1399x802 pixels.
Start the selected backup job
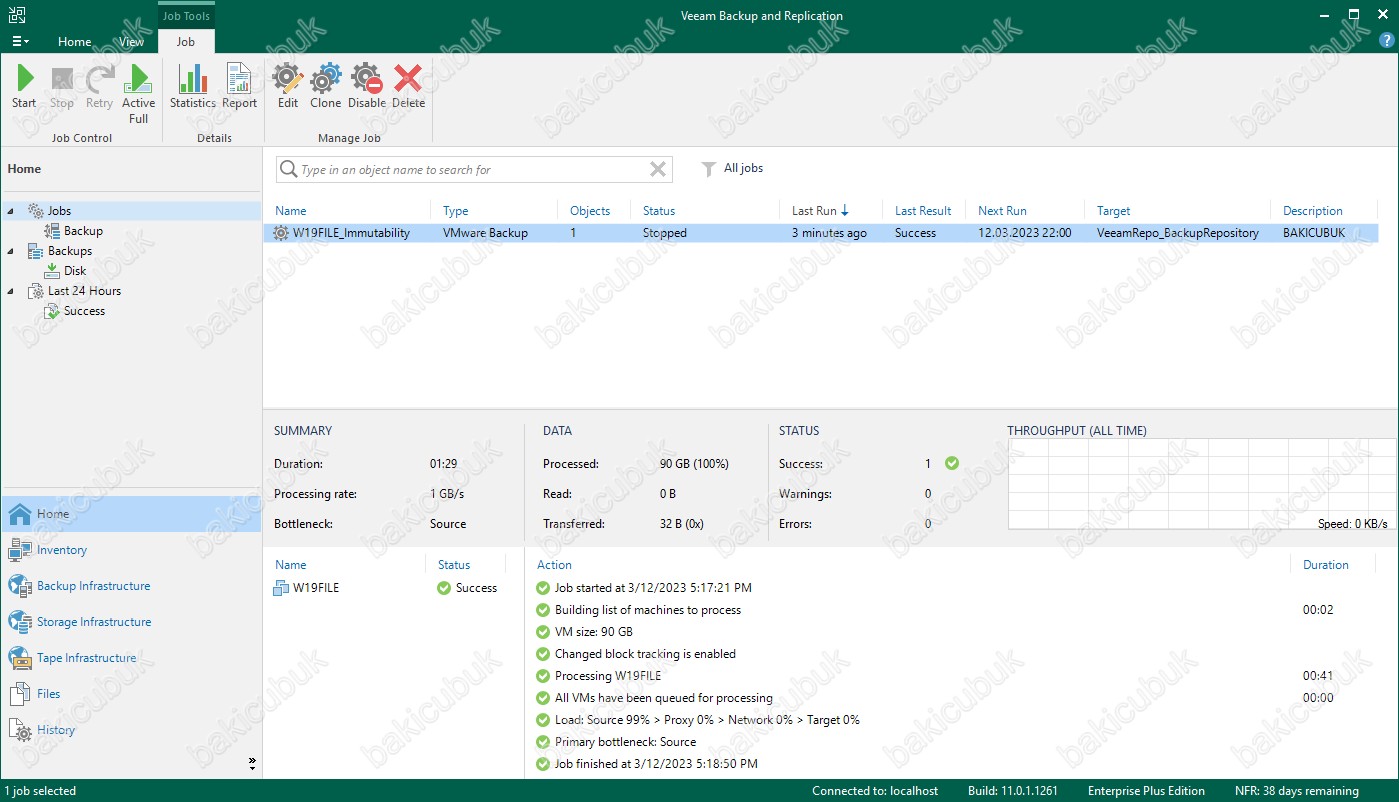(x=24, y=87)
